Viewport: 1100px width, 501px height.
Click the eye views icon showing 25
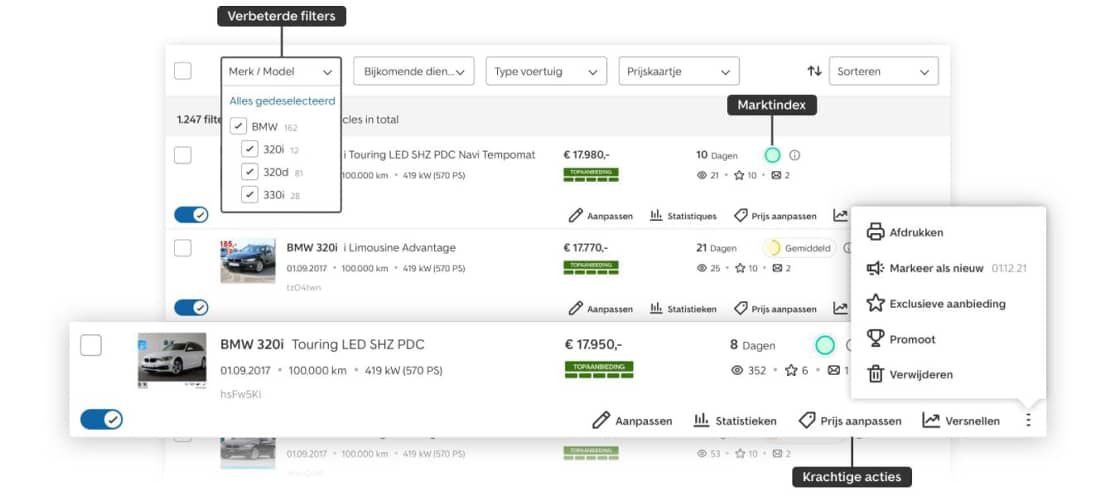point(702,268)
